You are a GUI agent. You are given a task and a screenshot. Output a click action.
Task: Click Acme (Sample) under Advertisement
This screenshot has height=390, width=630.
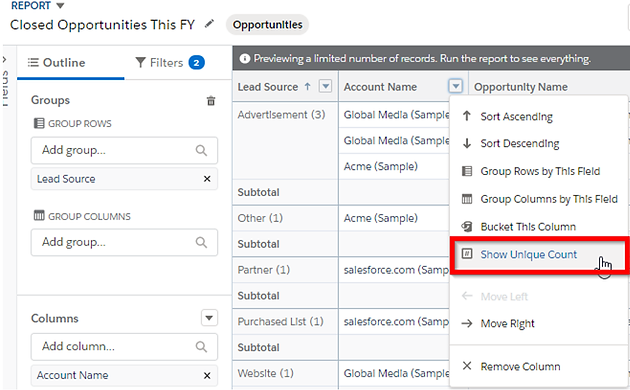[x=394, y=166]
